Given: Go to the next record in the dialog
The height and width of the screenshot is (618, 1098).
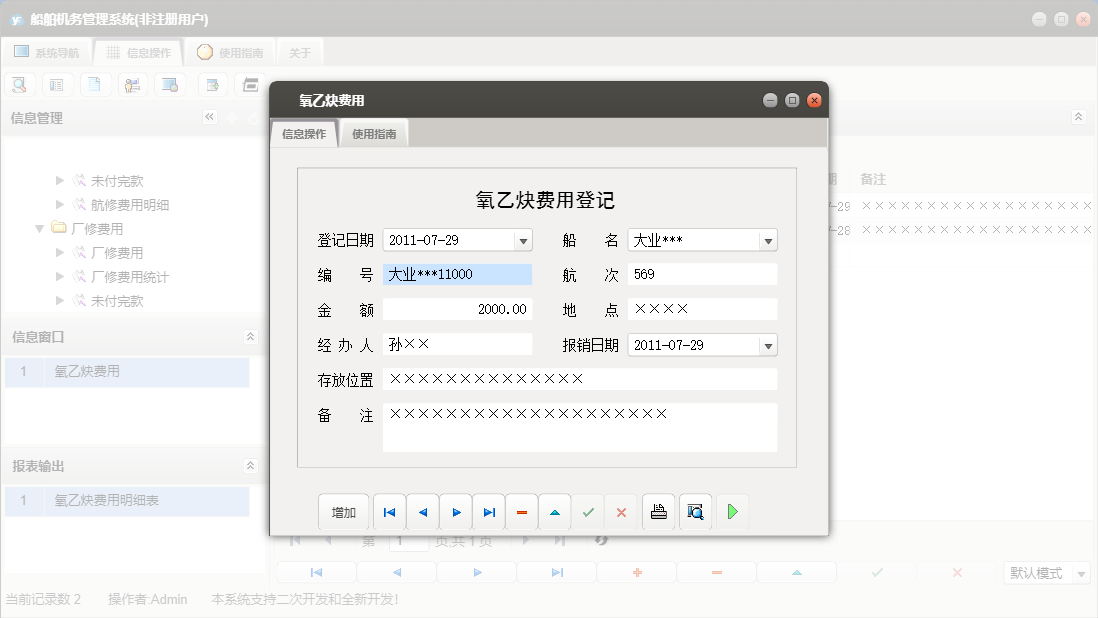Looking at the screenshot, I should click(x=455, y=511).
